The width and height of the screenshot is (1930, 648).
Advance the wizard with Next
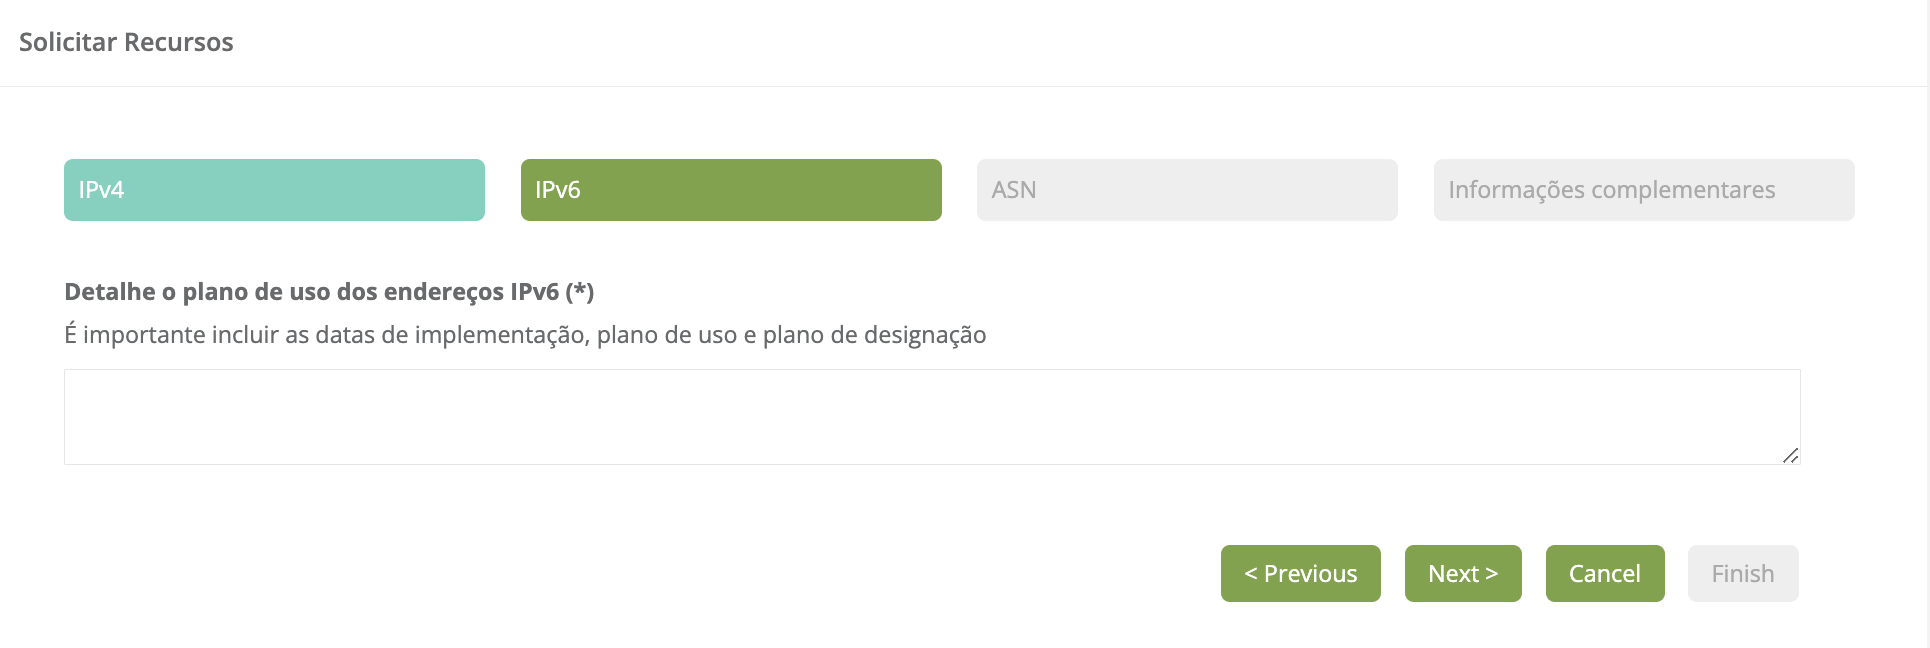pyautogui.click(x=1462, y=574)
